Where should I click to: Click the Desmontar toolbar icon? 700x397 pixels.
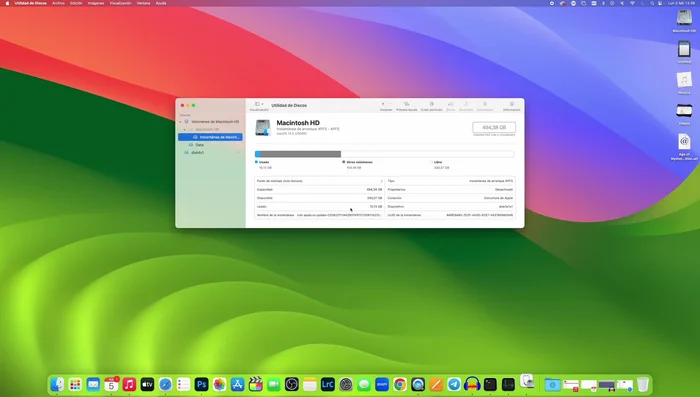coord(485,104)
